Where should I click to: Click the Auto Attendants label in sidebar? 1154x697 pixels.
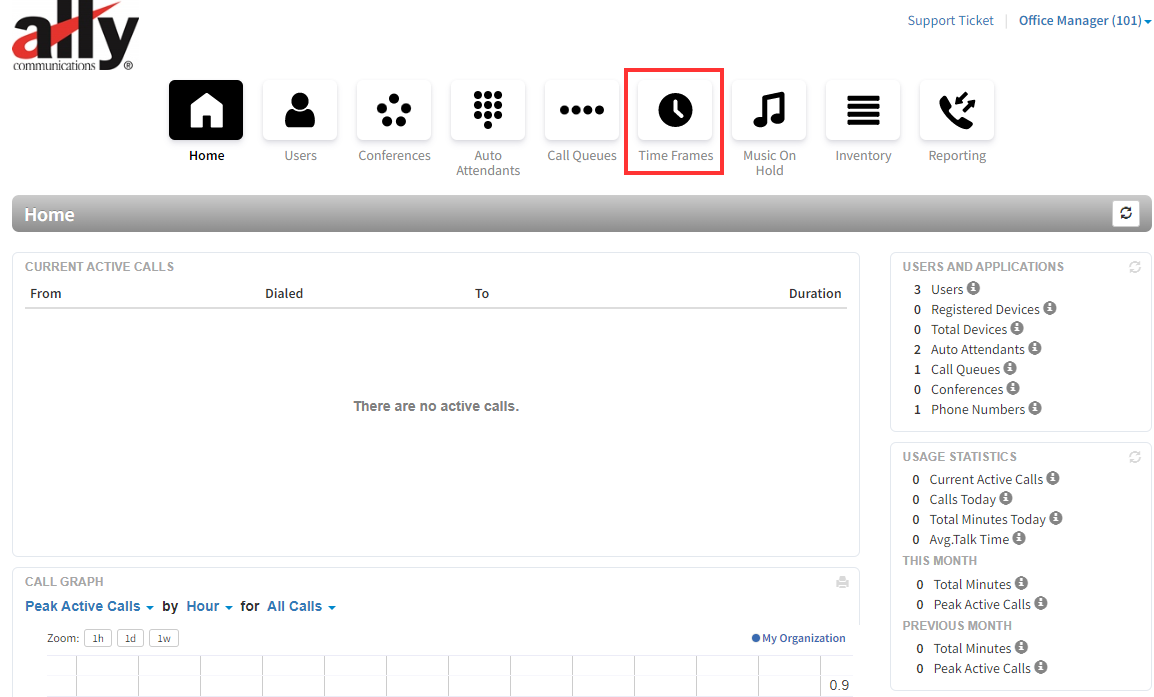[977, 349]
